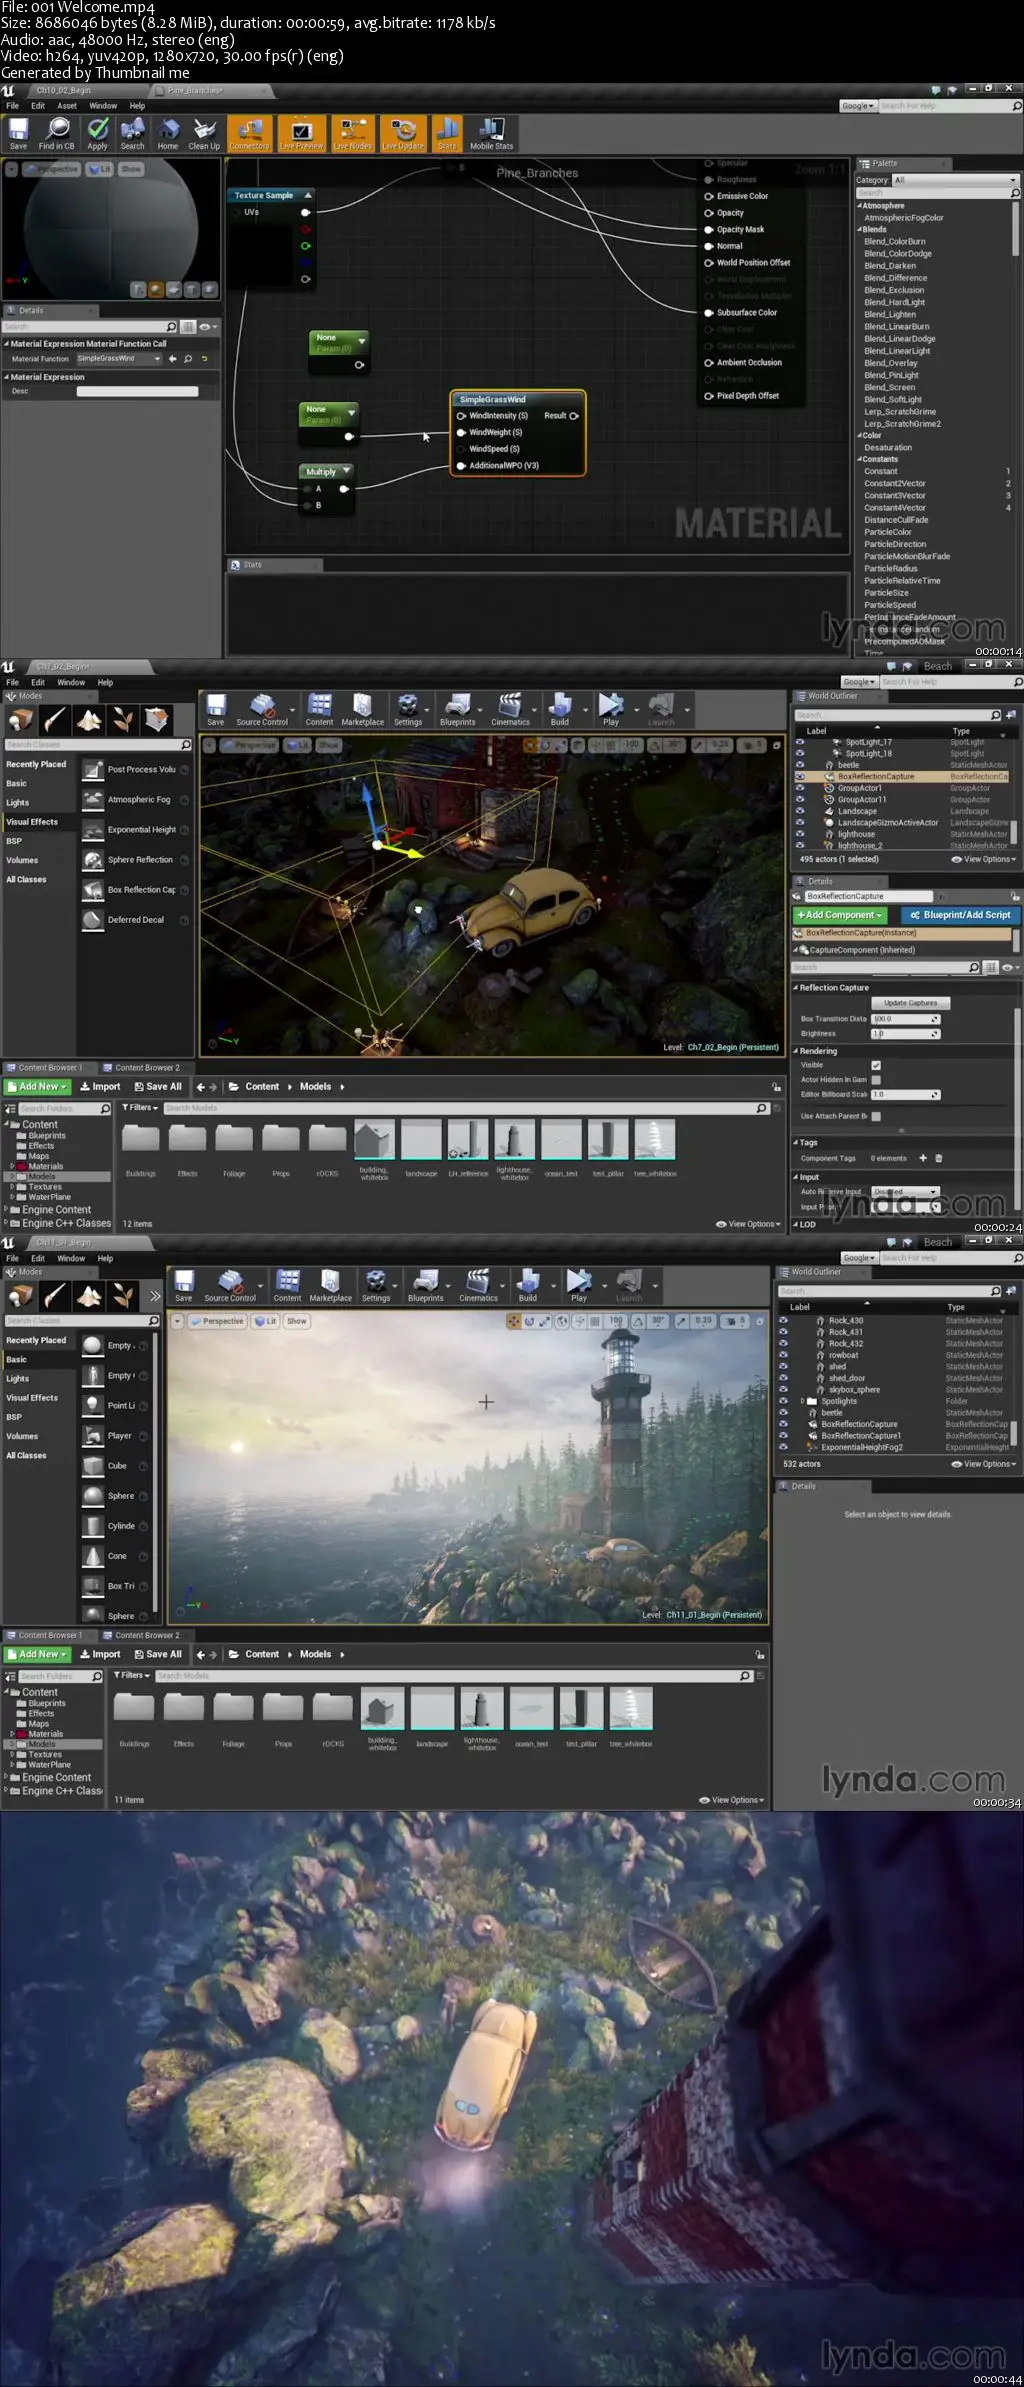Toggle visibility of Landscape in Ch7_02_Begin outliner

pos(800,811)
